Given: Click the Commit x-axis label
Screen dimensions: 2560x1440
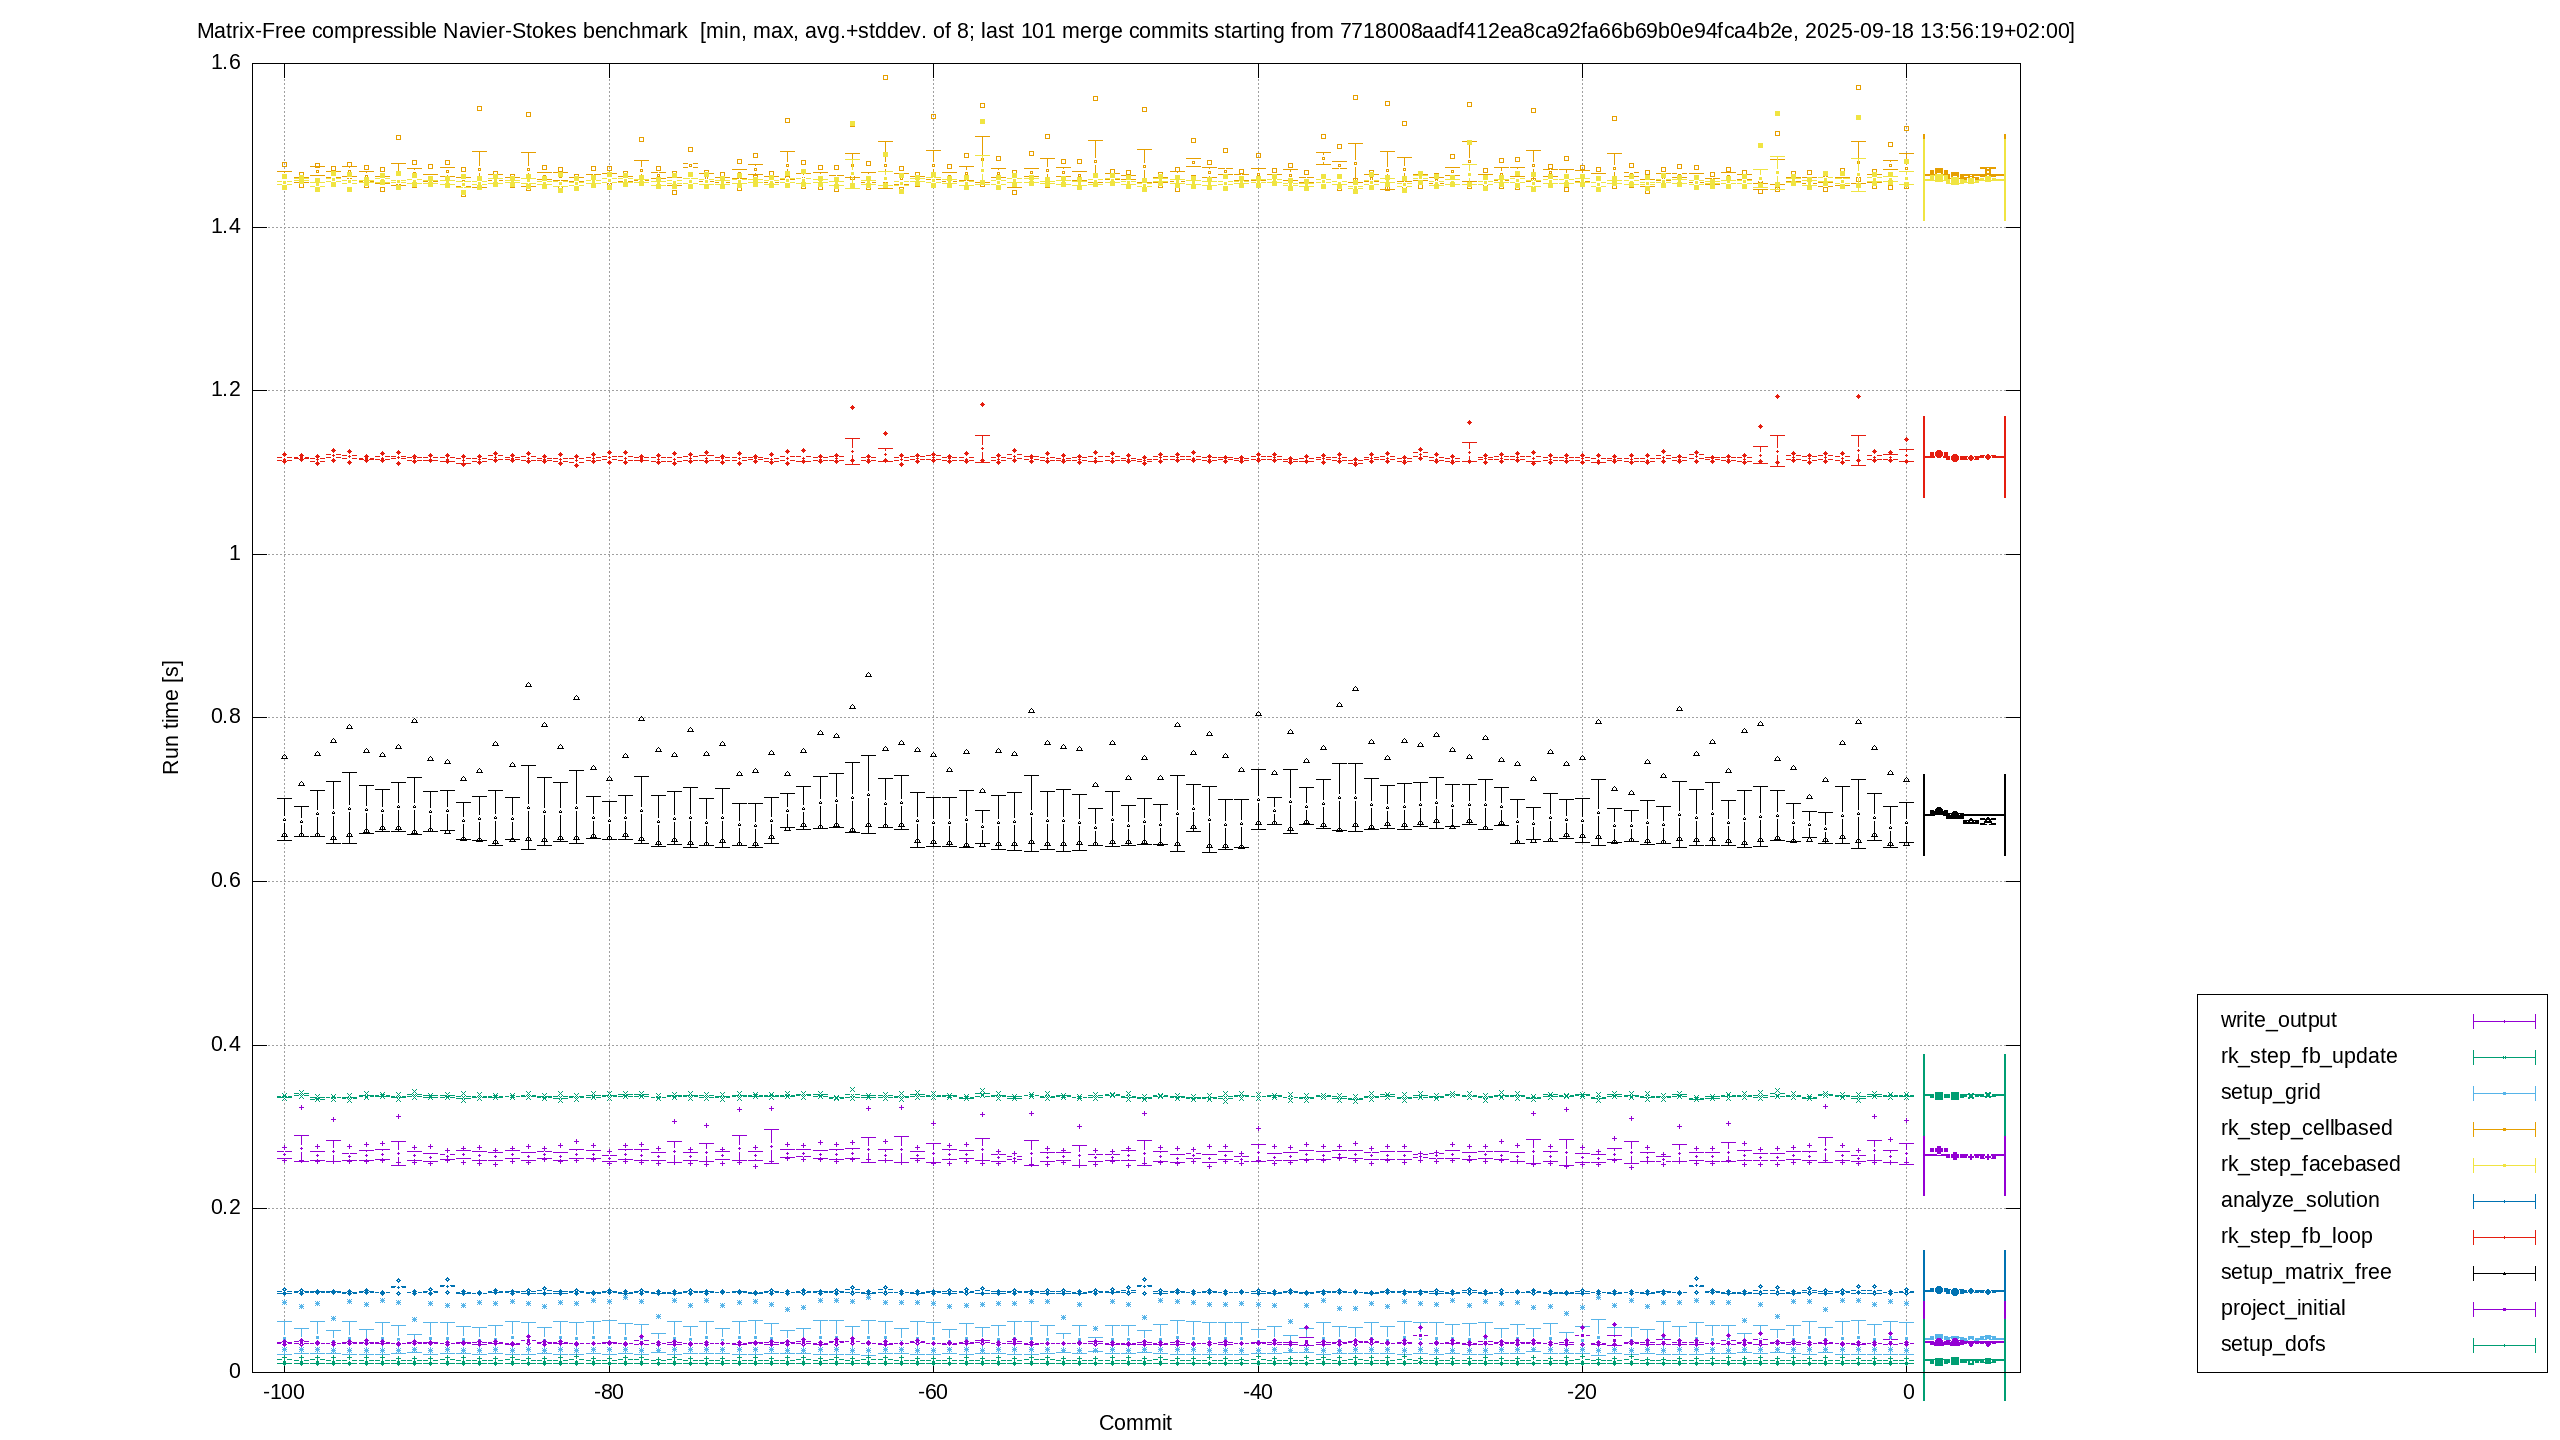Looking at the screenshot, I should click(1135, 1423).
